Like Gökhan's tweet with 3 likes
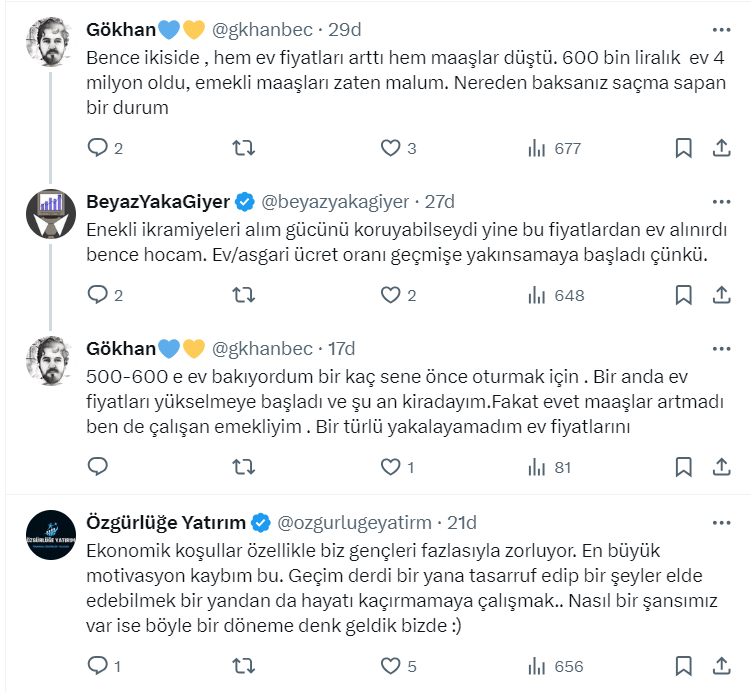 [390, 148]
